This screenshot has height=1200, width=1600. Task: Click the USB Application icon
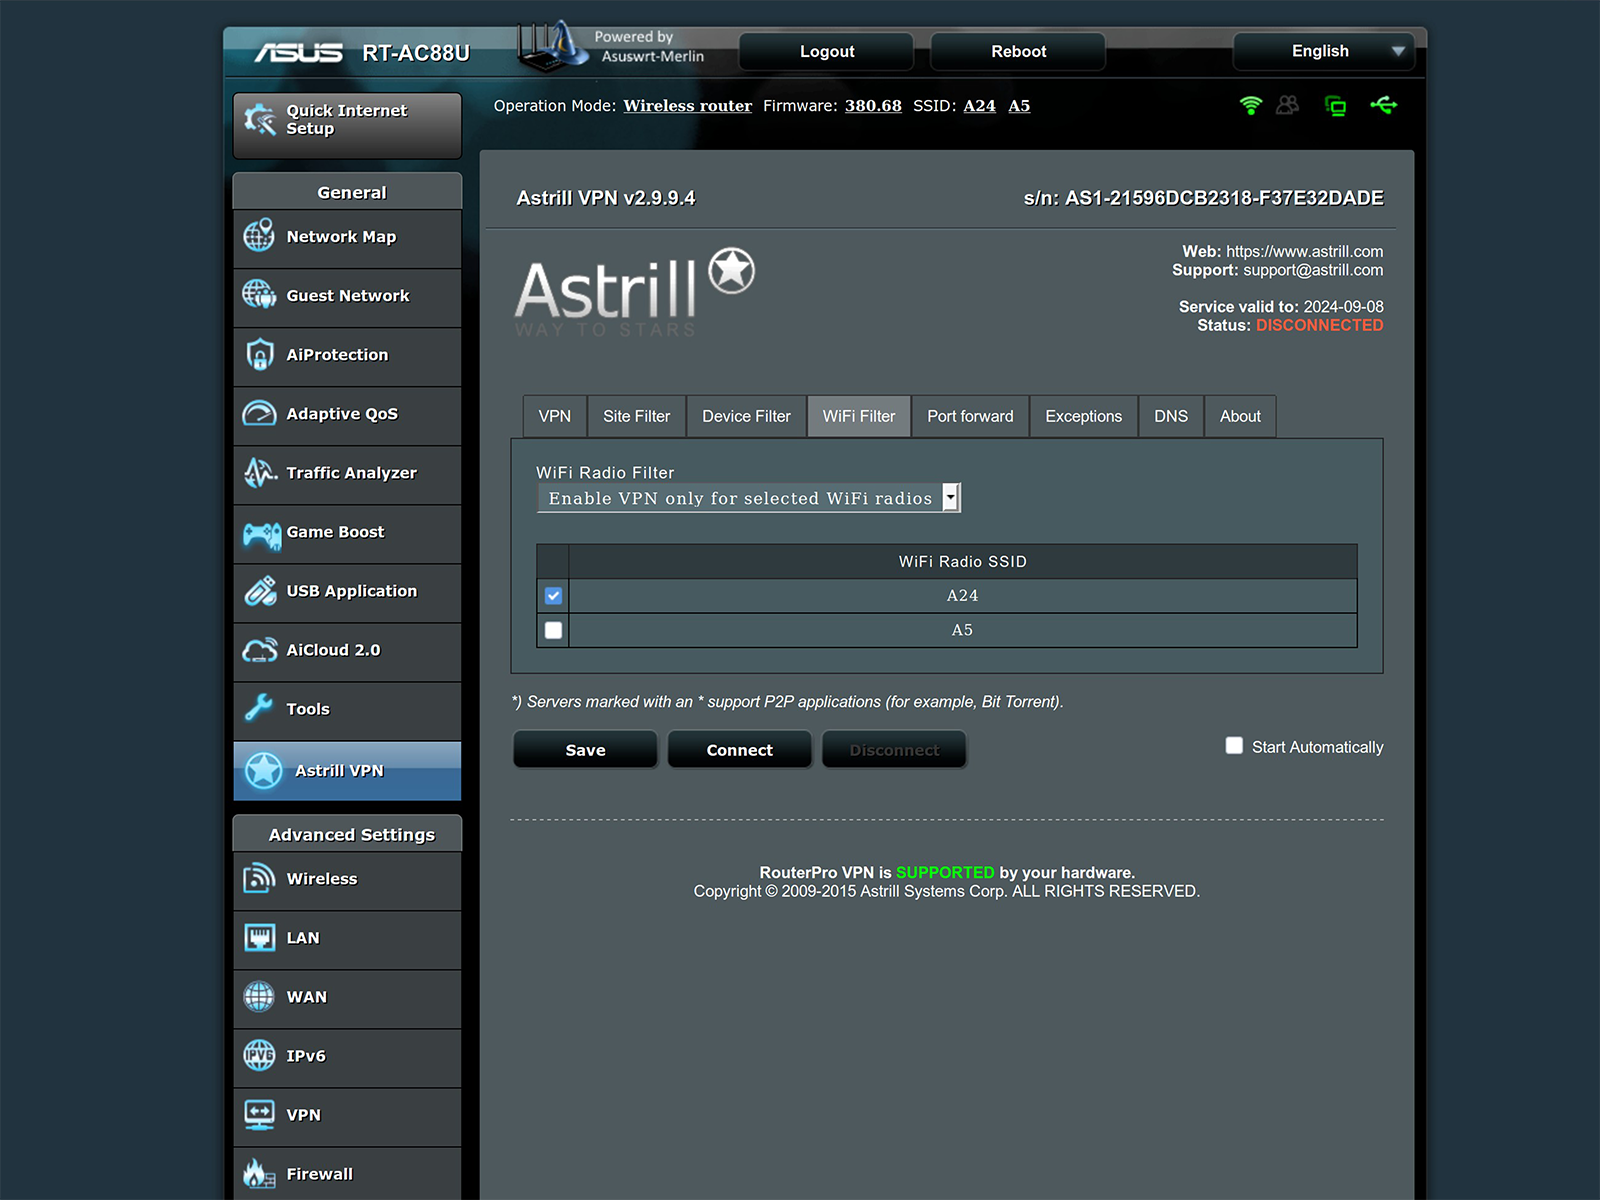tap(260, 590)
